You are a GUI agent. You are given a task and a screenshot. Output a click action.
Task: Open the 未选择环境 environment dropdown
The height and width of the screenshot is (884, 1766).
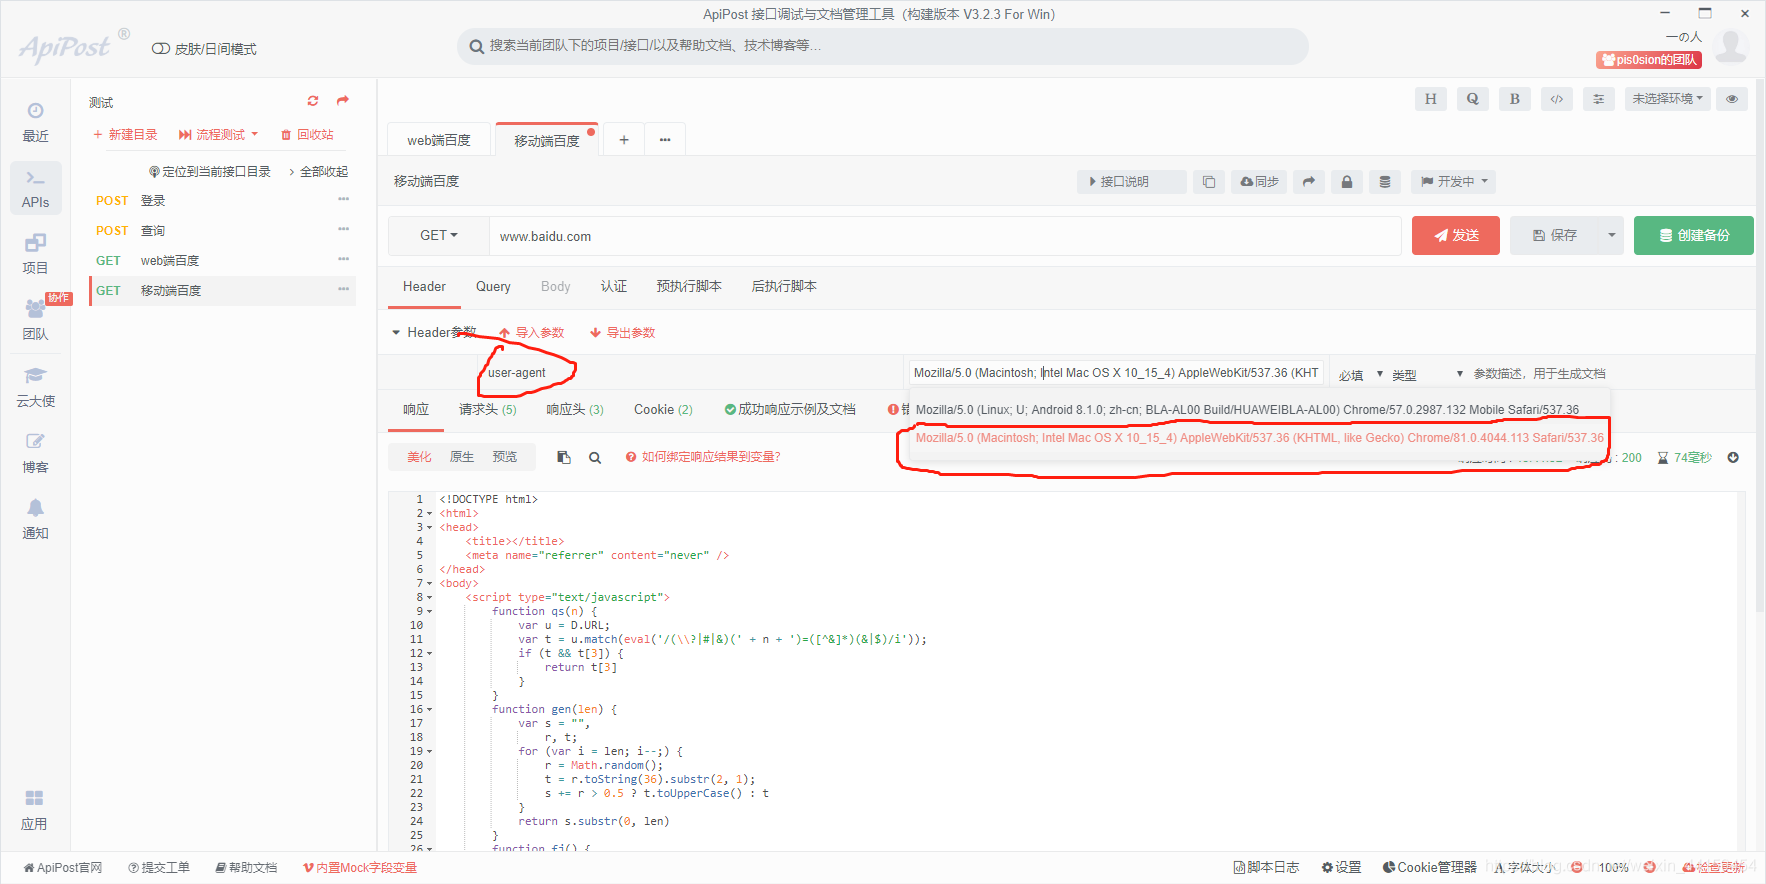coord(1668,99)
